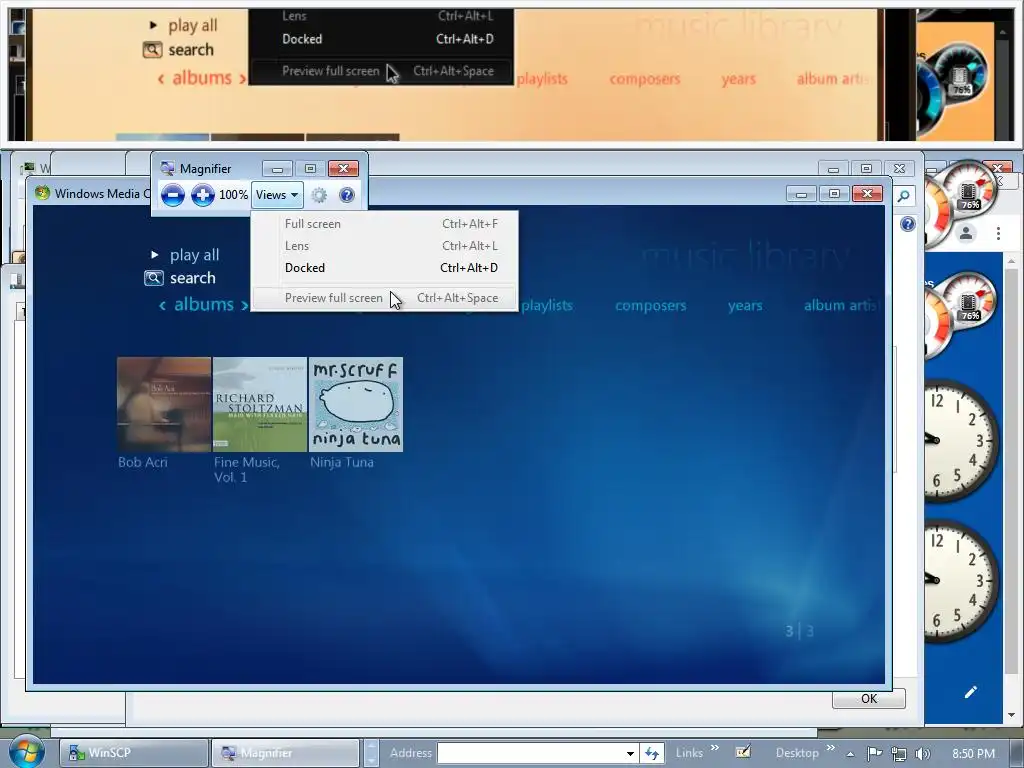This screenshot has width=1024, height=768.
Task: Click the Magnifier taskbar button
Action: tap(285, 752)
